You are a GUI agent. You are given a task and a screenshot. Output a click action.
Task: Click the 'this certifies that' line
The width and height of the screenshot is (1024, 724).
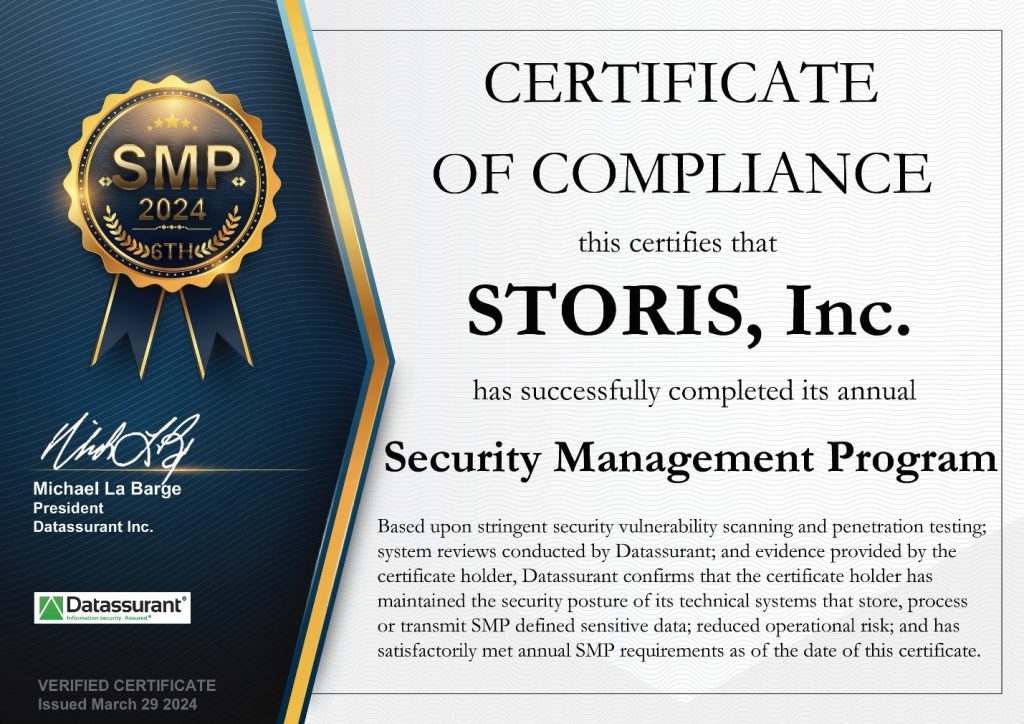(677, 244)
